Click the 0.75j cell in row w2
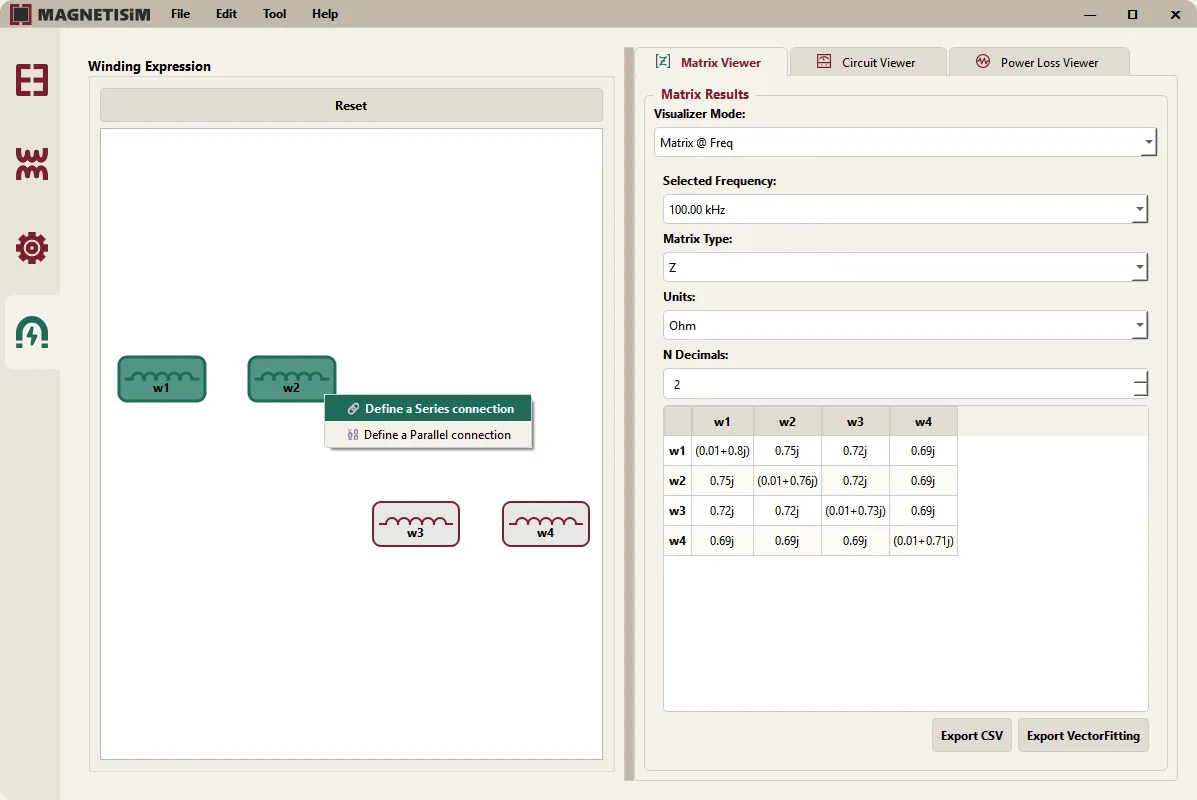1197x800 pixels. coord(722,481)
